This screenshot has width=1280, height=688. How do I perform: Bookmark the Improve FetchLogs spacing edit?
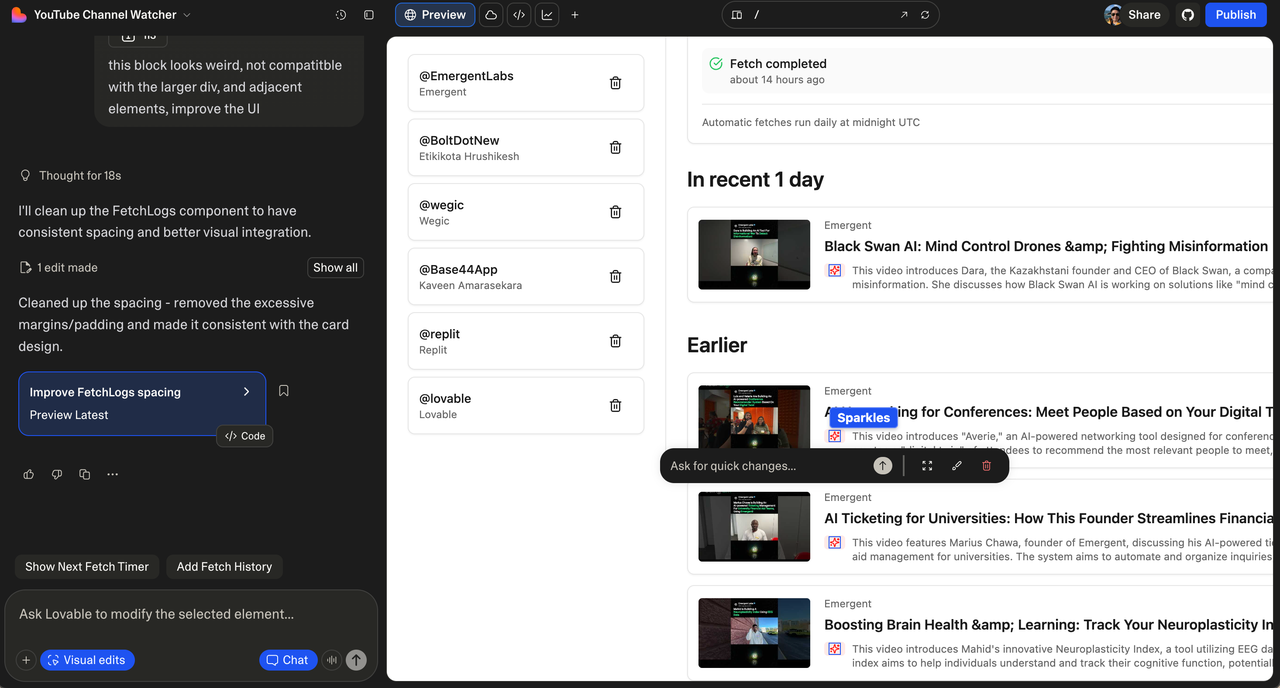coord(284,391)
